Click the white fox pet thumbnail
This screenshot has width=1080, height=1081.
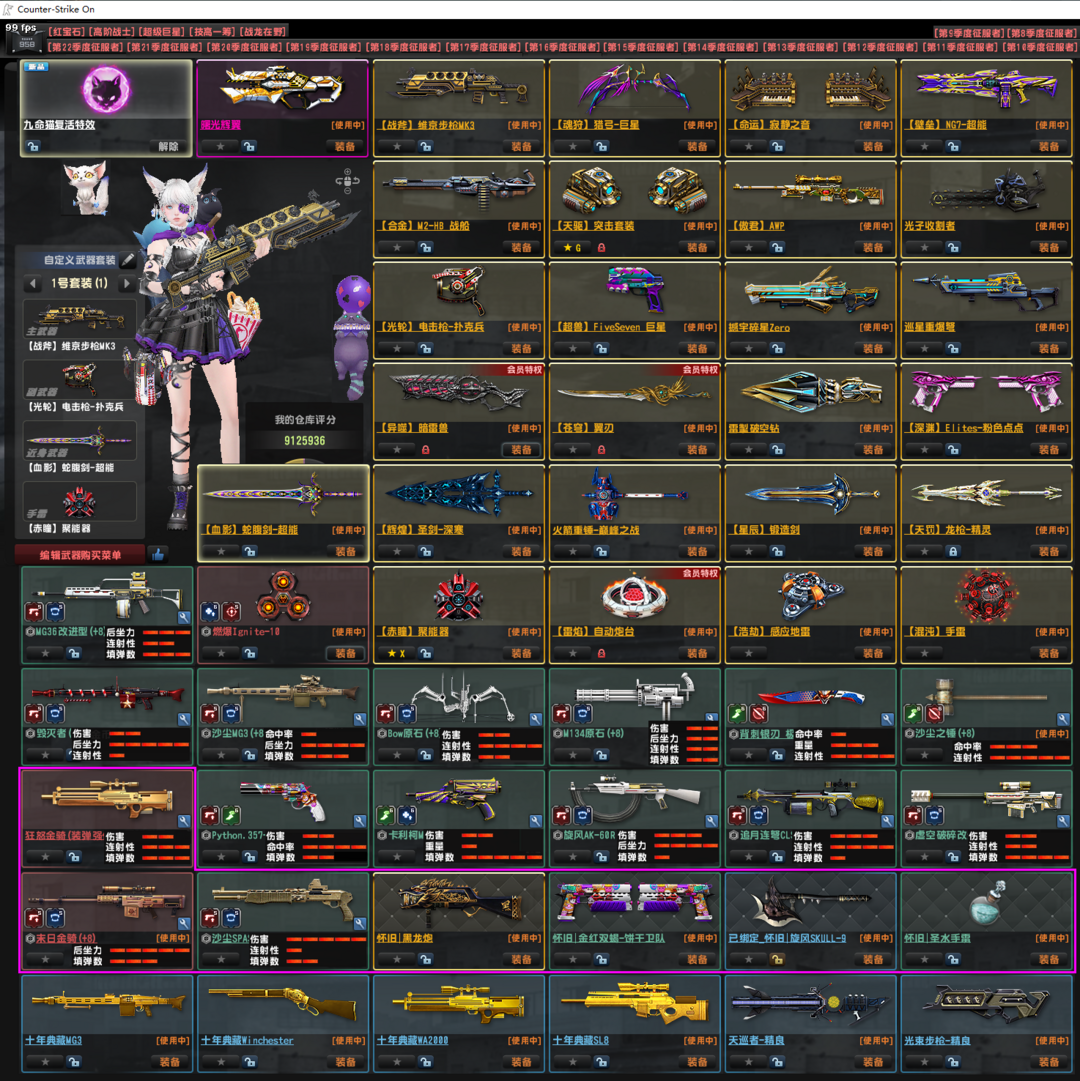click(x=85, y=186)
